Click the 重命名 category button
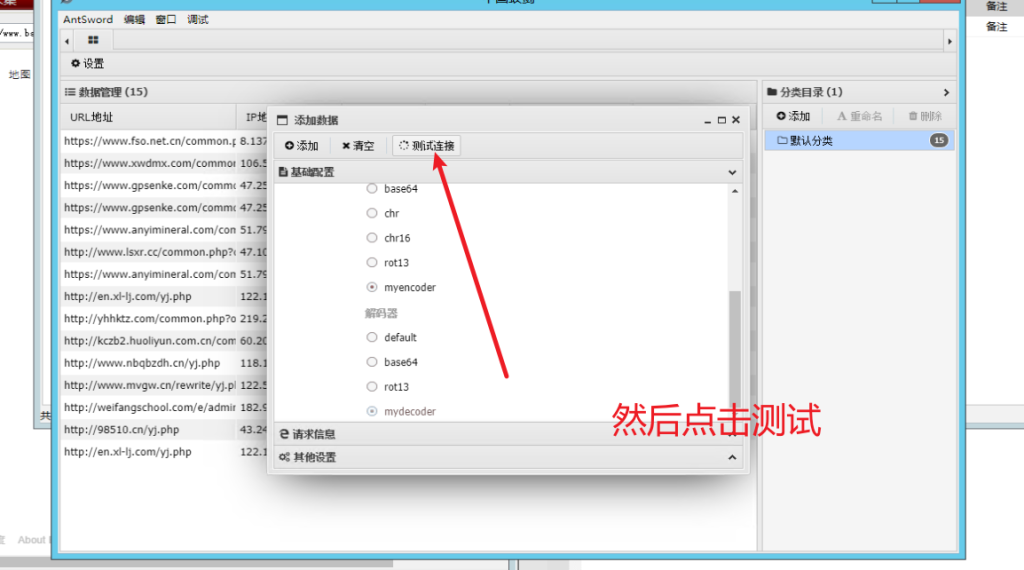The height and width of the screenshot is (570, 1024). point(860,117)
